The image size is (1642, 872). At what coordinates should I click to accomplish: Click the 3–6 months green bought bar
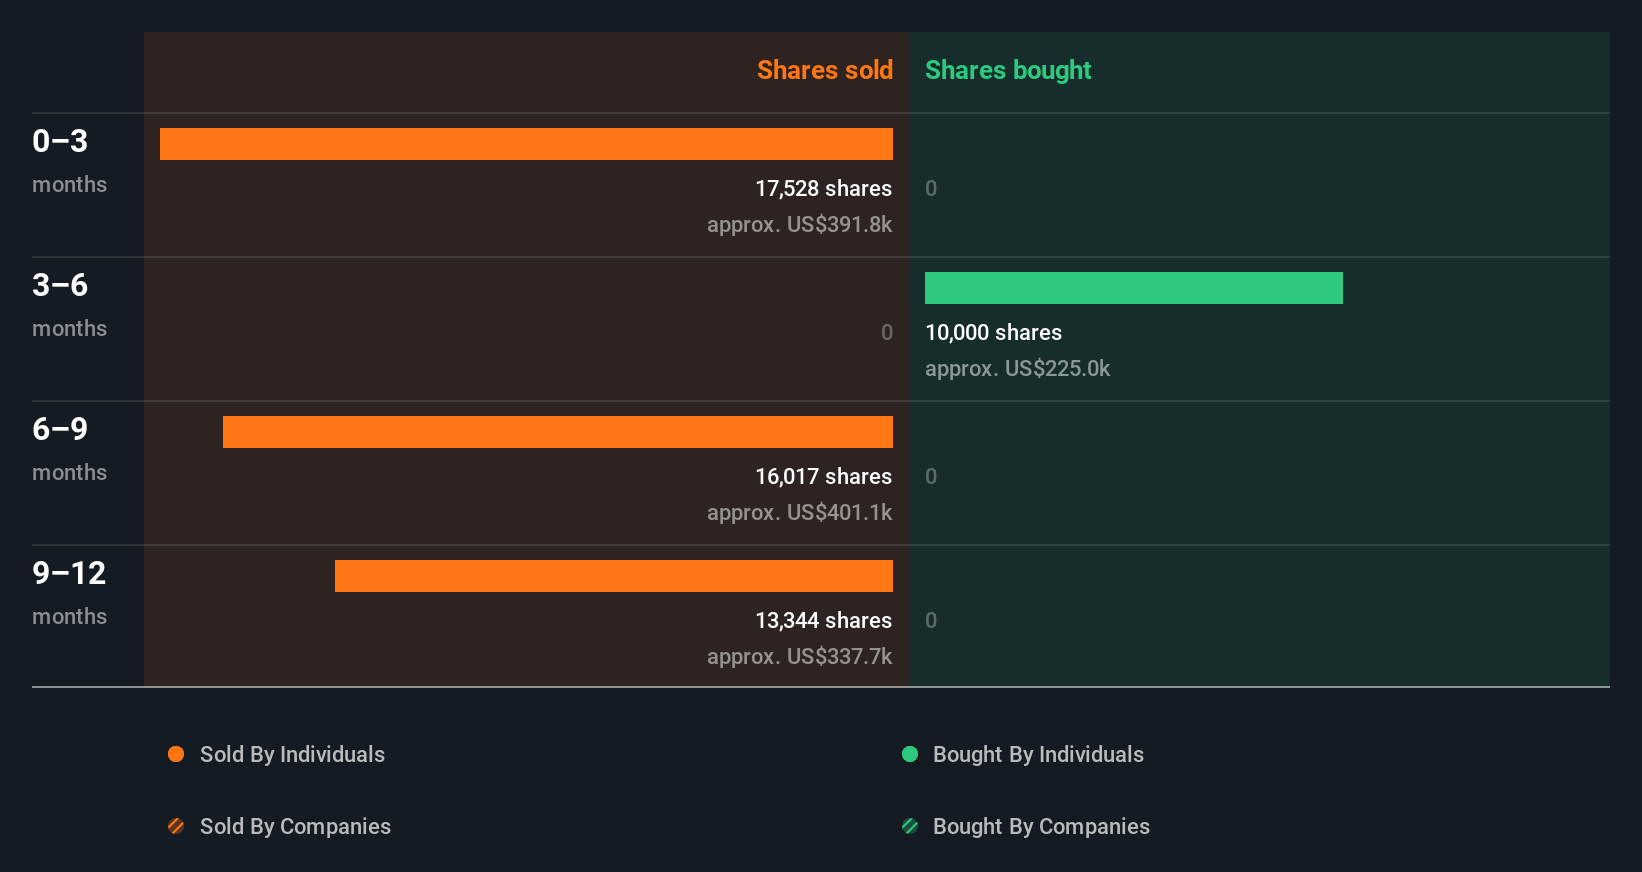pos(1133,288)
